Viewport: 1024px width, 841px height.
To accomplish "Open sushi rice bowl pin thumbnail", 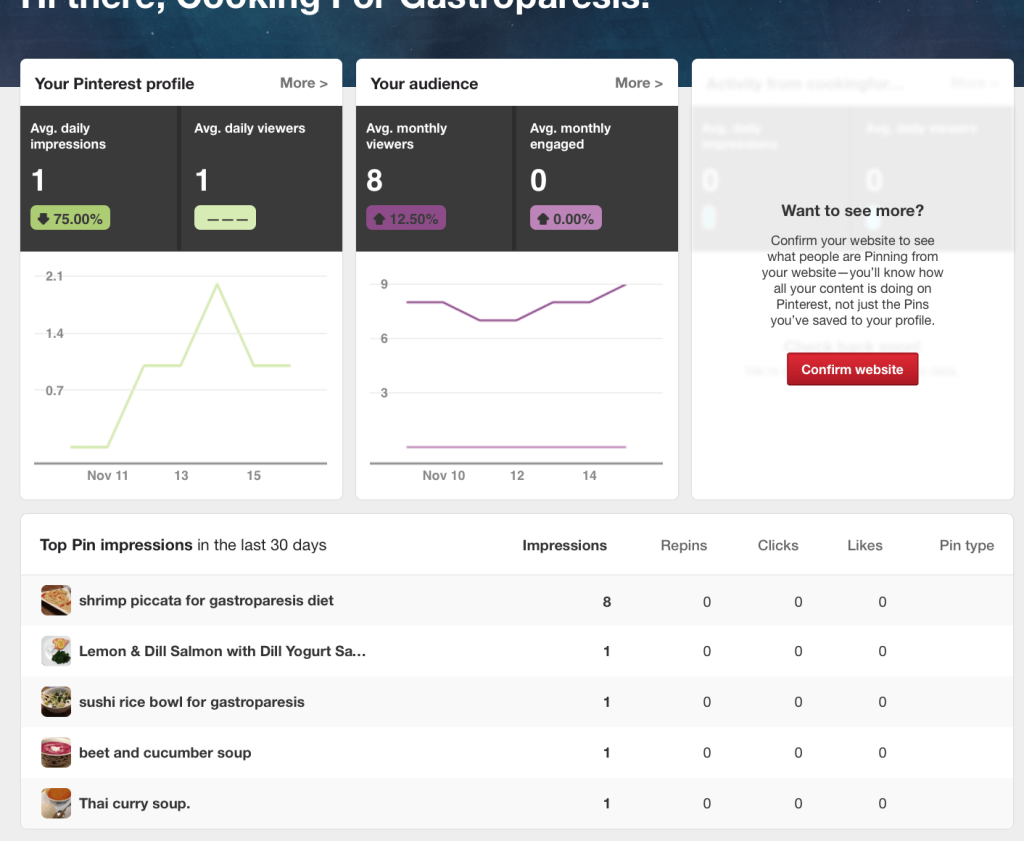I will (x=56, y=702).
